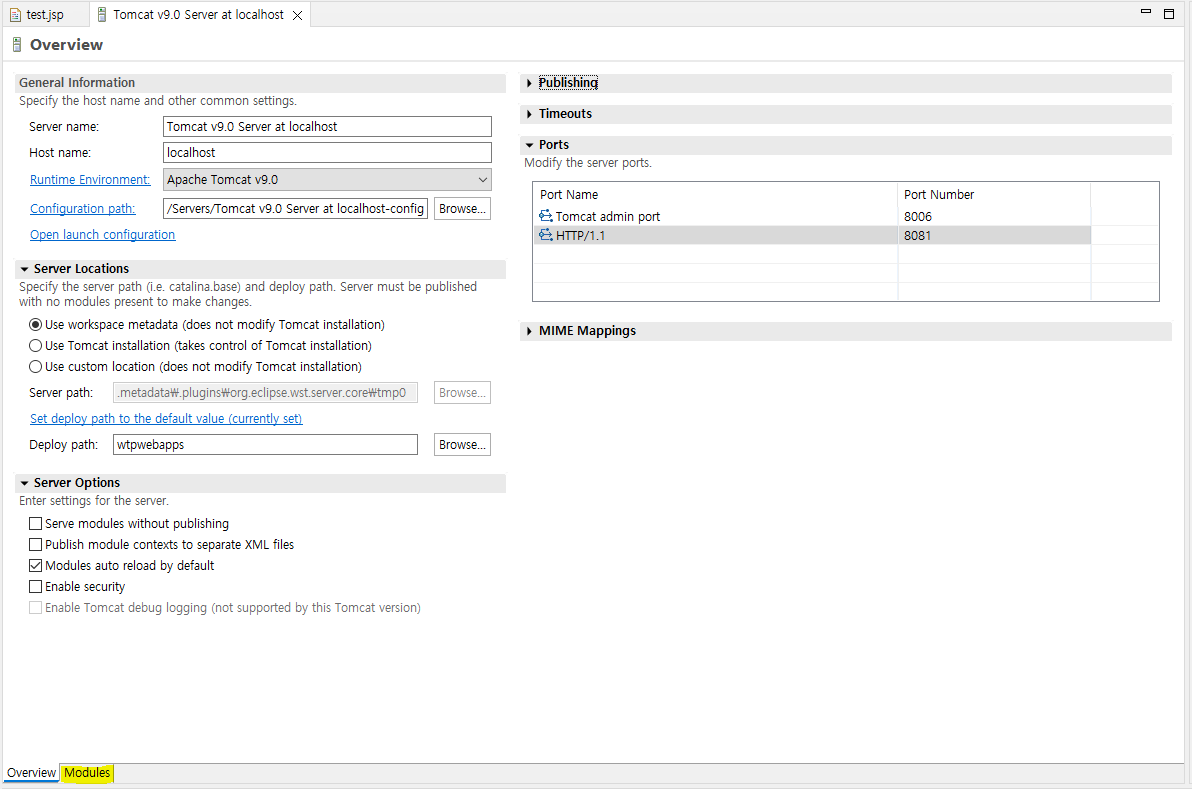Click the Deploy path text field

tap(265, 445)
